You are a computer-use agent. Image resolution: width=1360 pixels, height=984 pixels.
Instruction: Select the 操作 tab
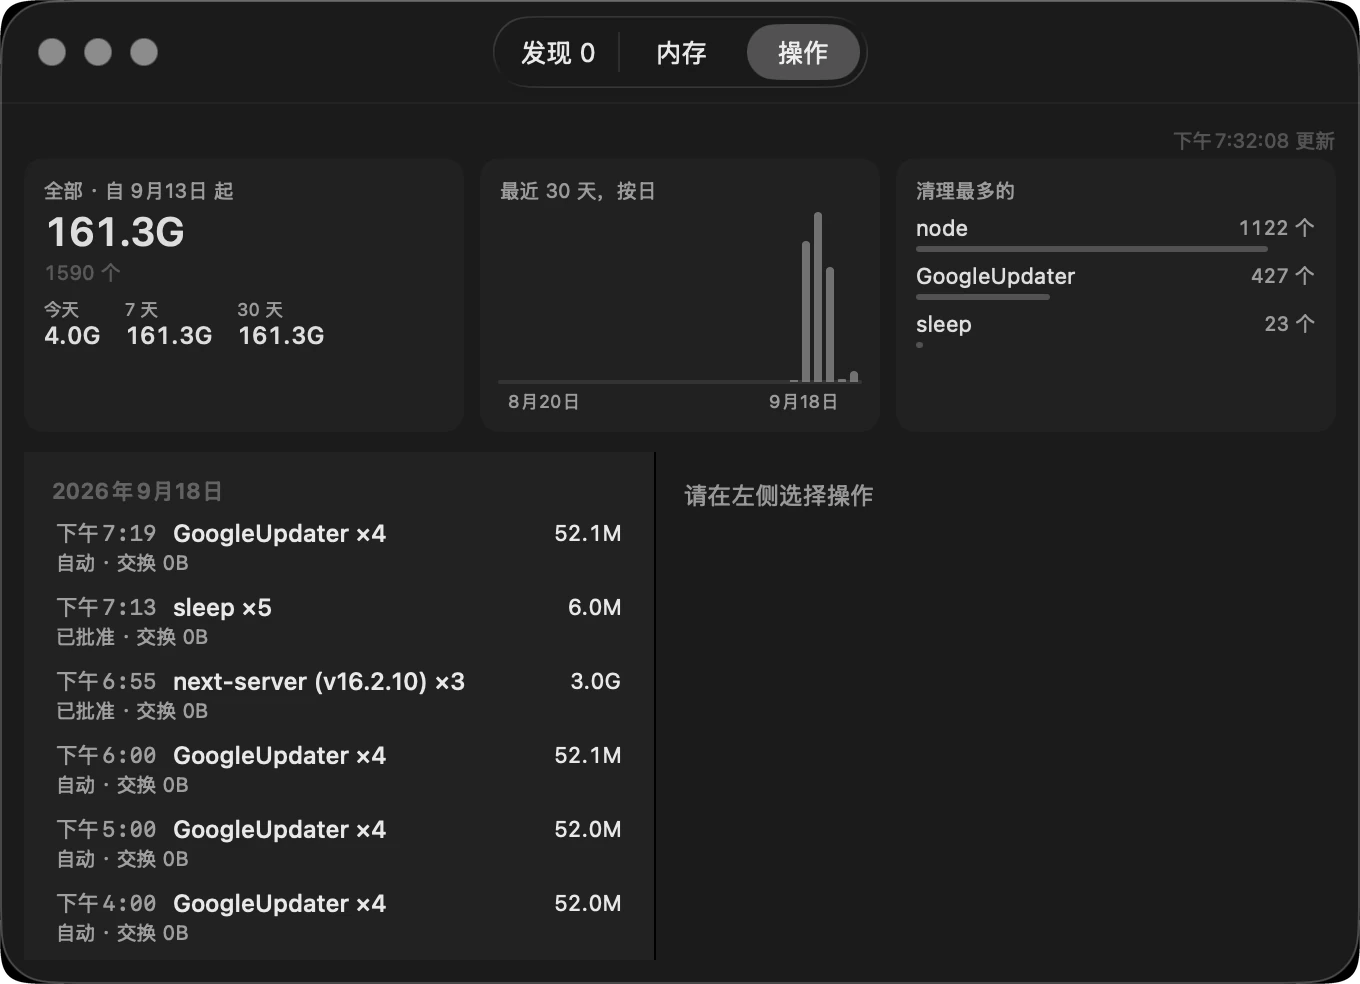(803, 53)
